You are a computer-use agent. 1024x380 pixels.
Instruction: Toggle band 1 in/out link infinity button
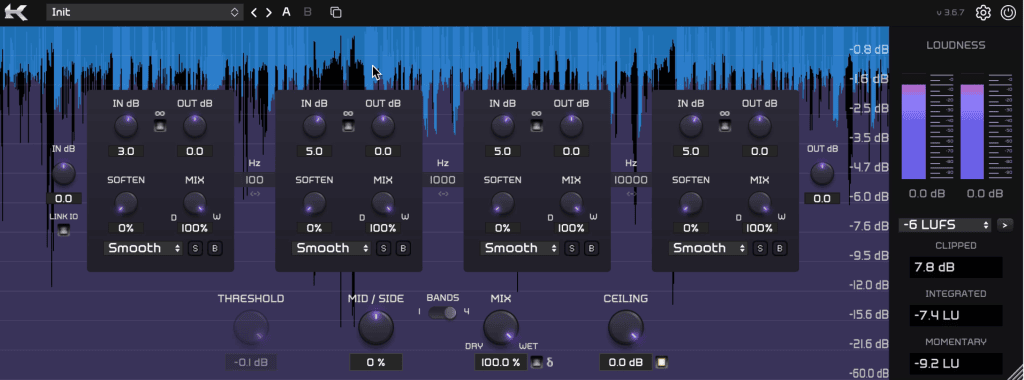160,125
